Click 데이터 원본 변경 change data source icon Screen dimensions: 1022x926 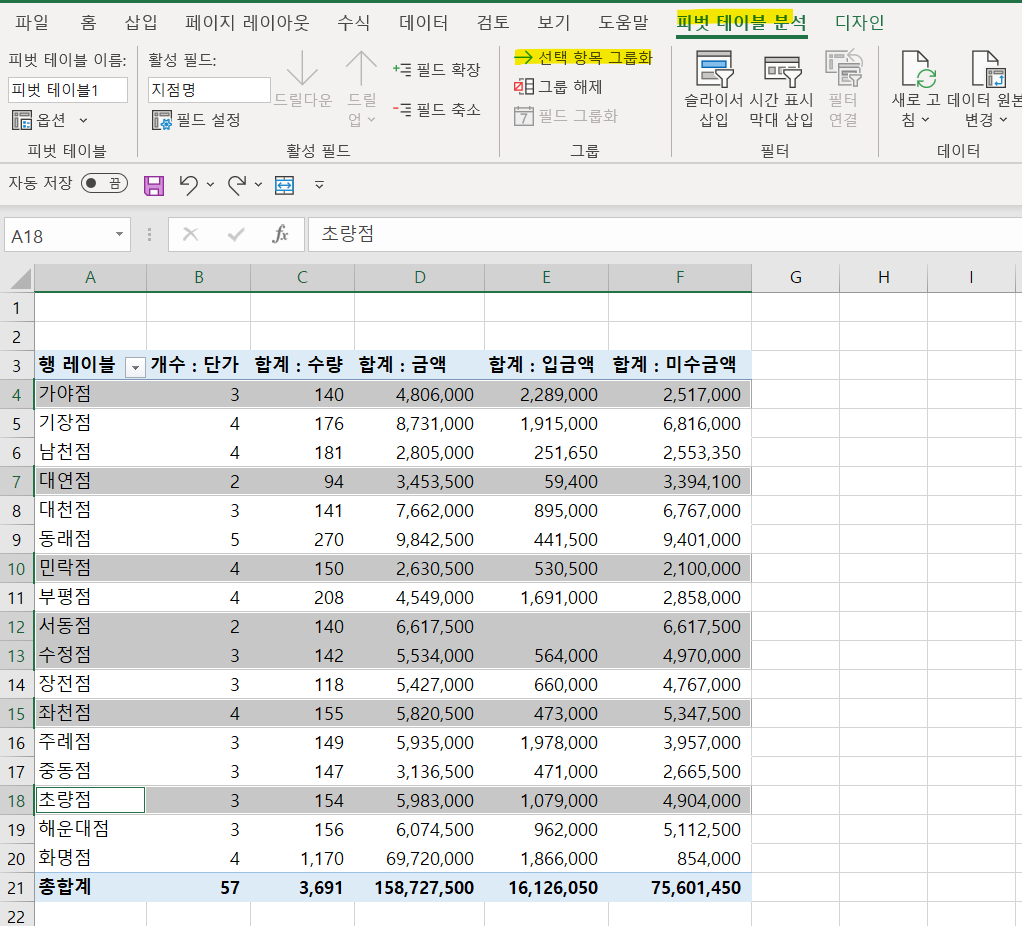pyautogui.click(x=988, y=69)
